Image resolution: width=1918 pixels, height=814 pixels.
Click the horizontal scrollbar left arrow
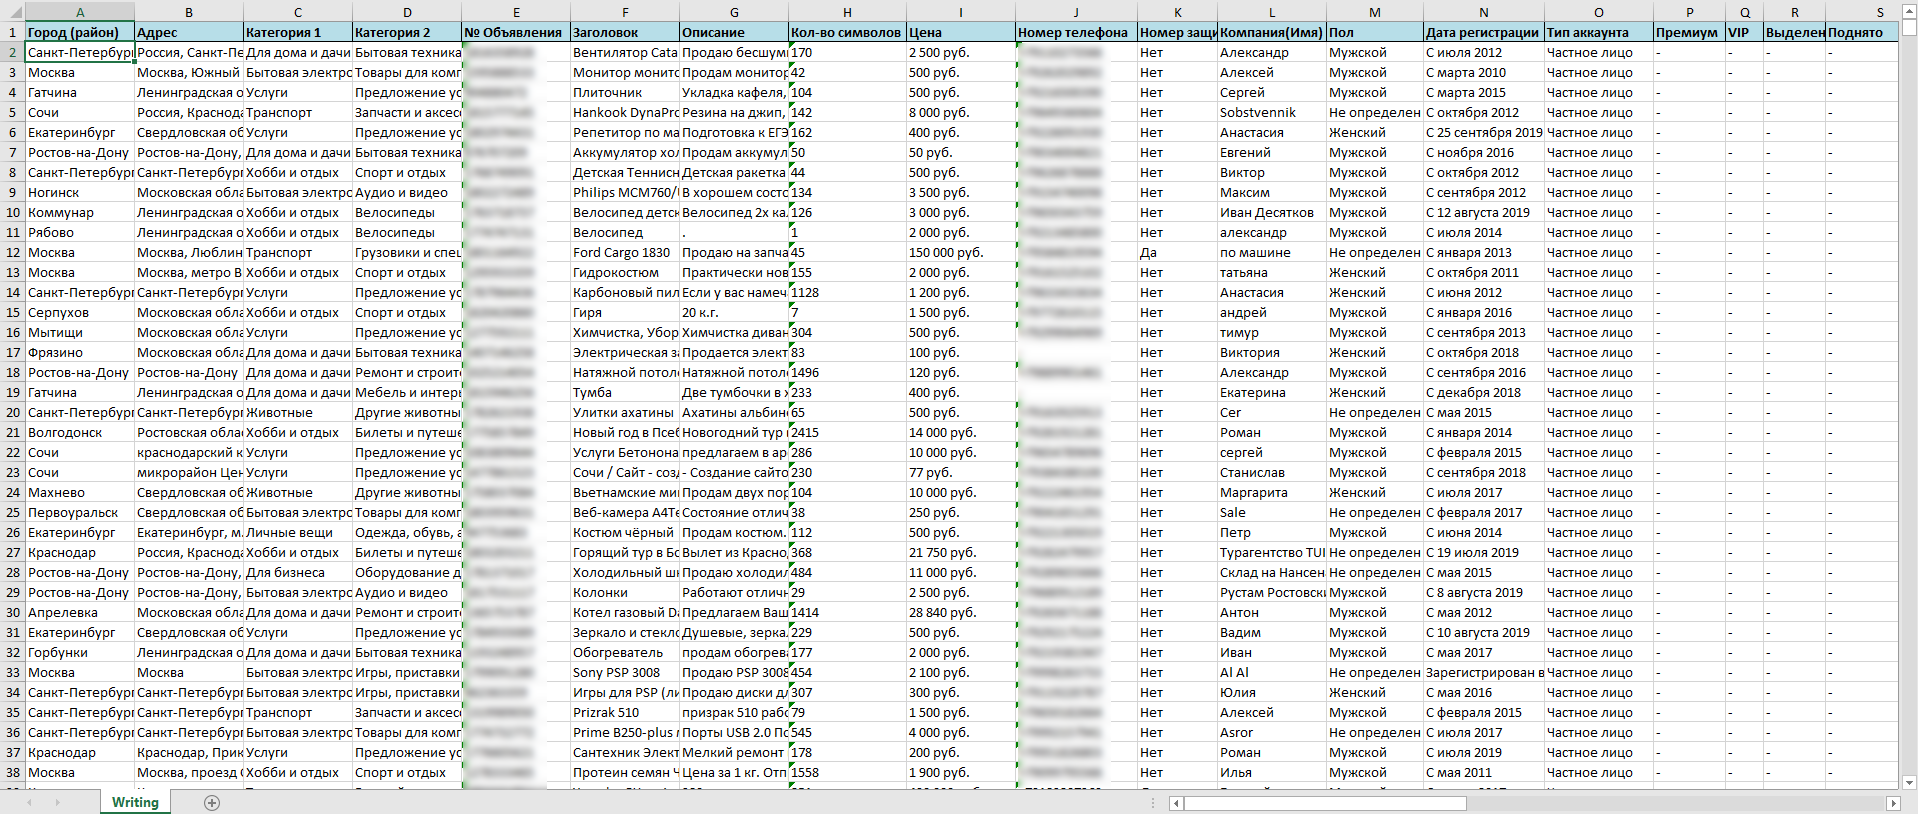coord(1177,803)
